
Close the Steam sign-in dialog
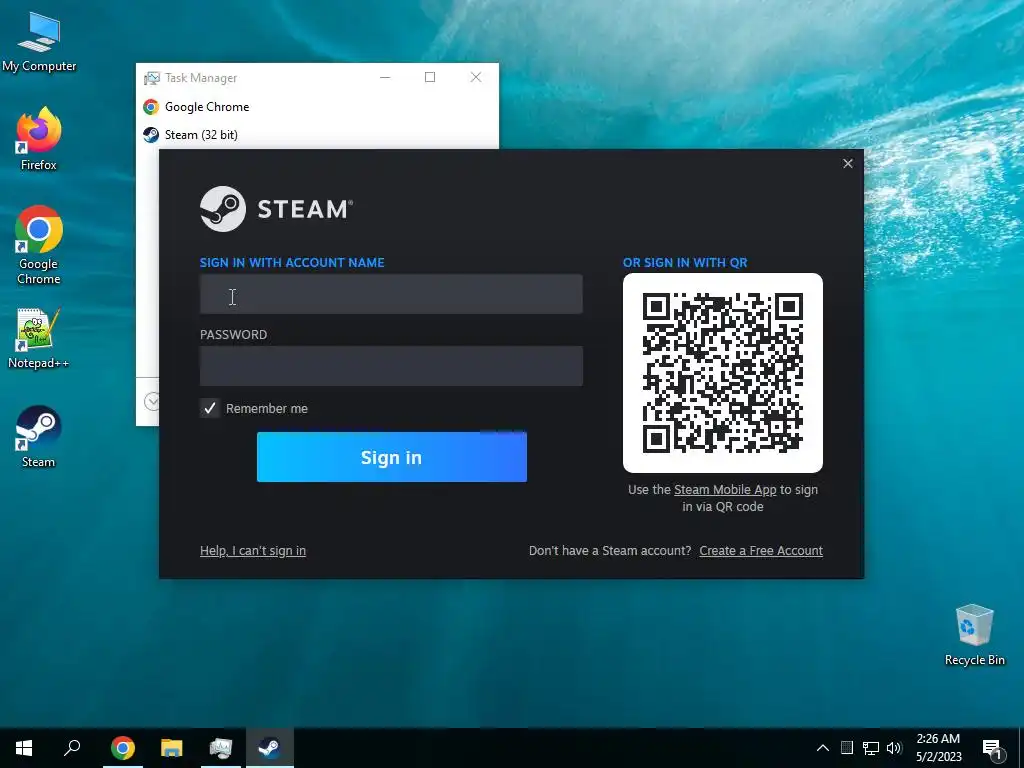point(848,163)
